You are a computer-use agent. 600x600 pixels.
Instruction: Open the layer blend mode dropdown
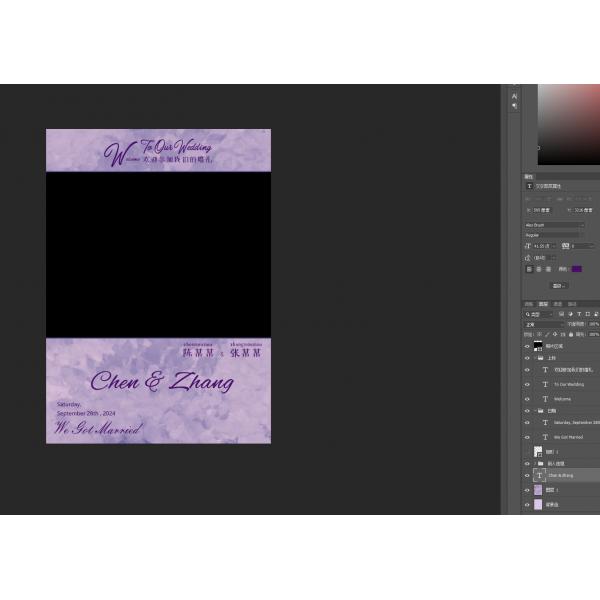coord(542,324)
